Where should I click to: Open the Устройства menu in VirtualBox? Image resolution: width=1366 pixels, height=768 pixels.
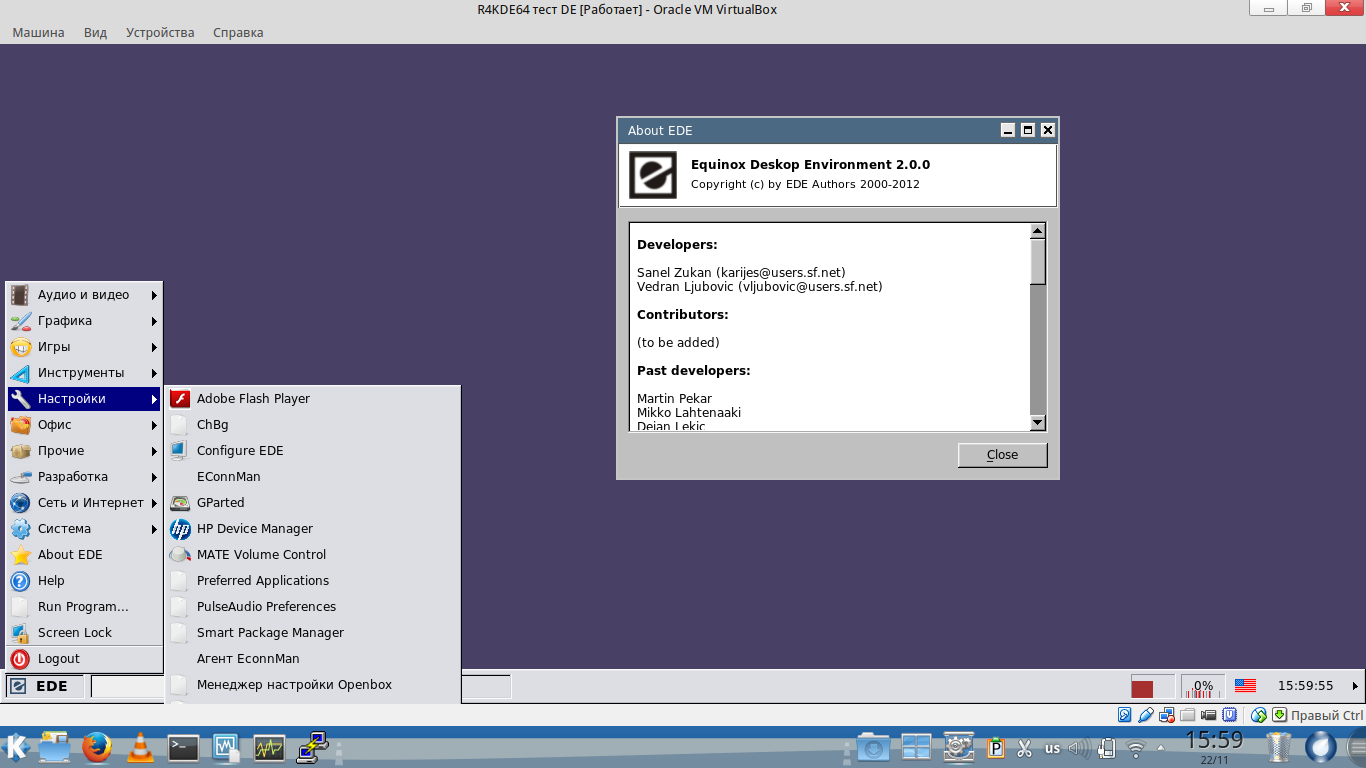point(160,32)
